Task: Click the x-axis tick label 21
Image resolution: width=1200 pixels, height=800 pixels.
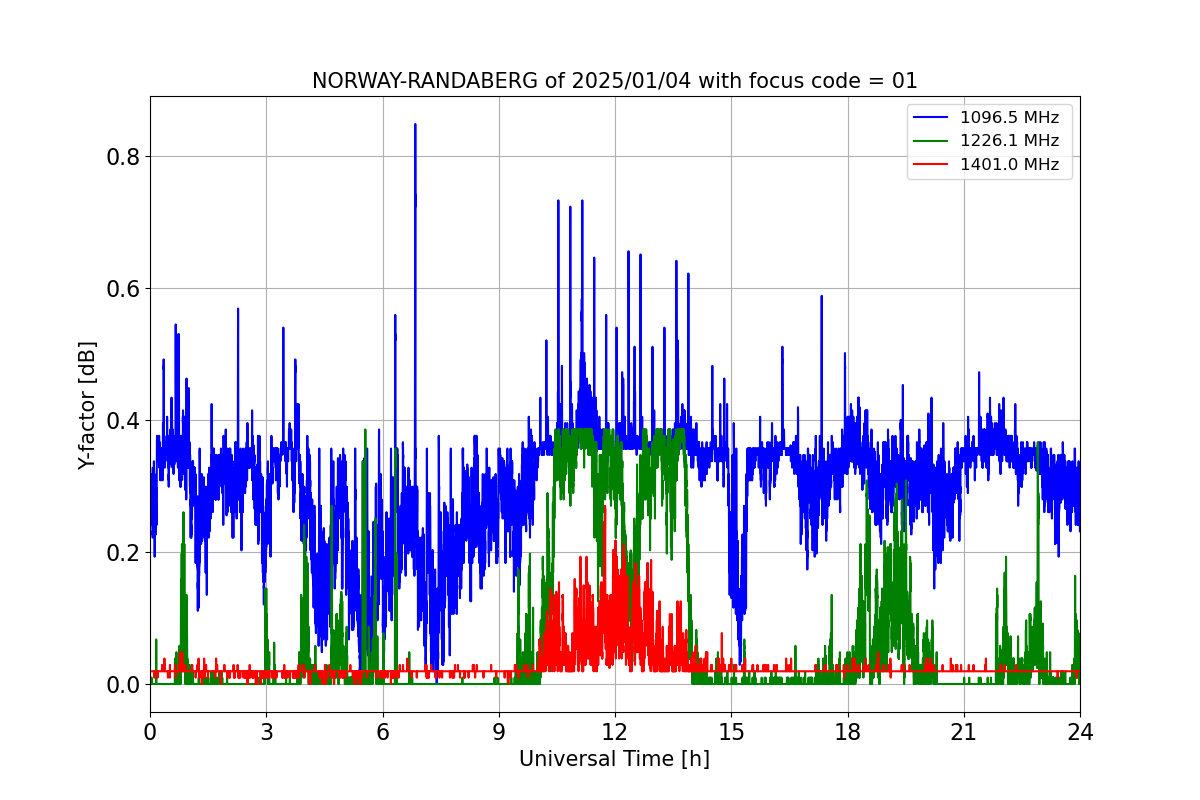Action: click(x=964, y=732)
